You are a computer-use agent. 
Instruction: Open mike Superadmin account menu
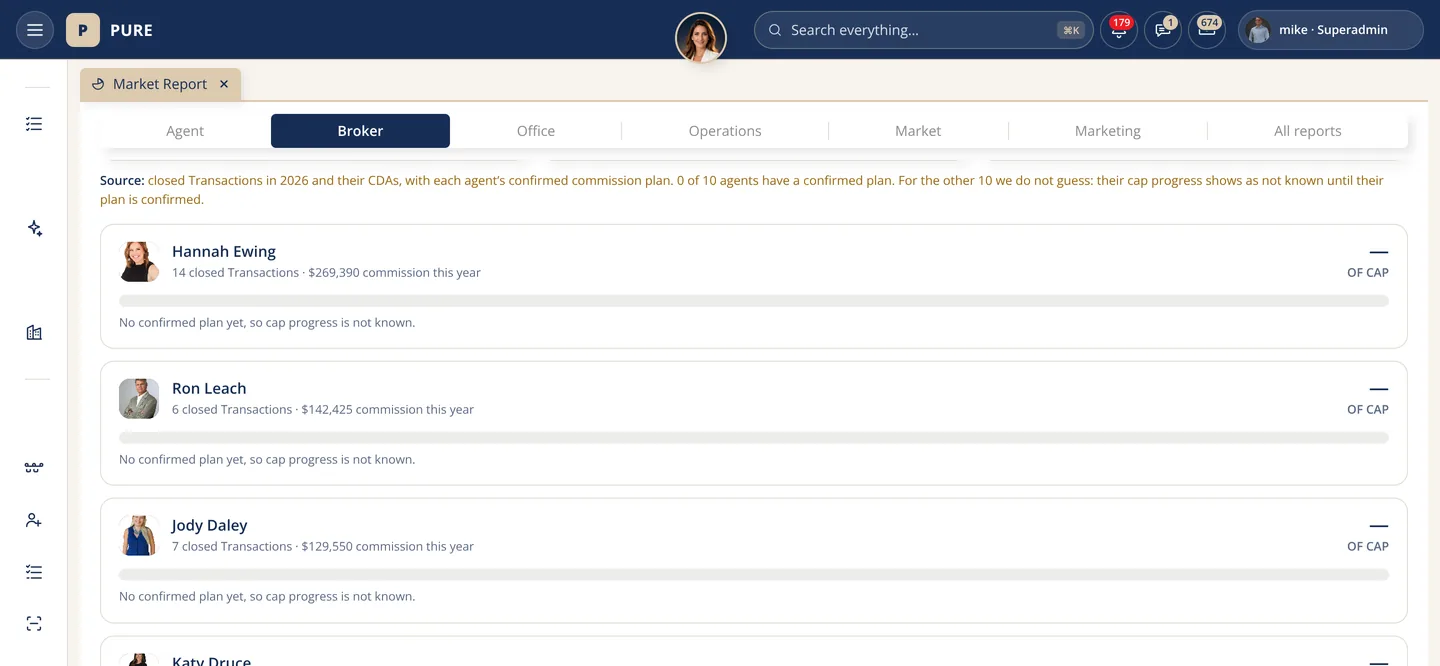tap(1330, 30)
